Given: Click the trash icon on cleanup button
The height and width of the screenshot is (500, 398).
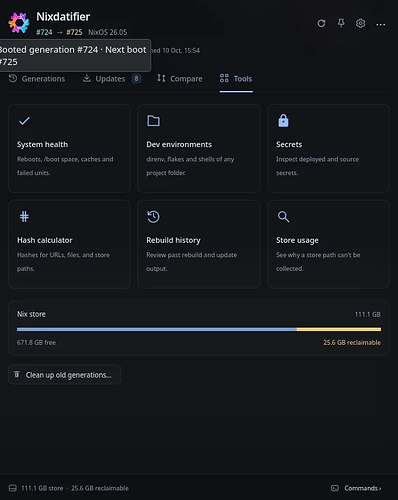Looking at the screenshot, I should pos(17,374).
